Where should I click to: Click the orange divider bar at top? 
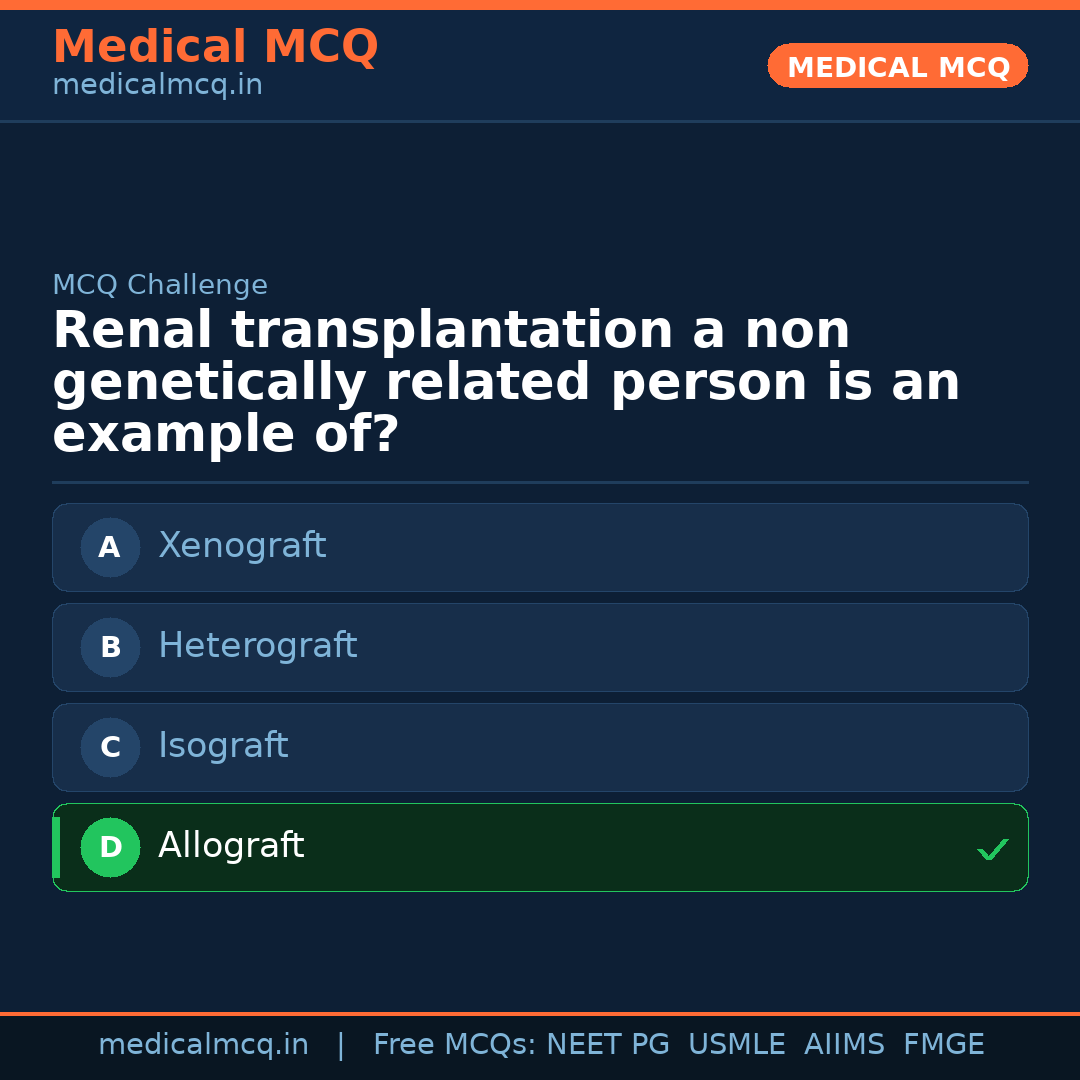540,5
